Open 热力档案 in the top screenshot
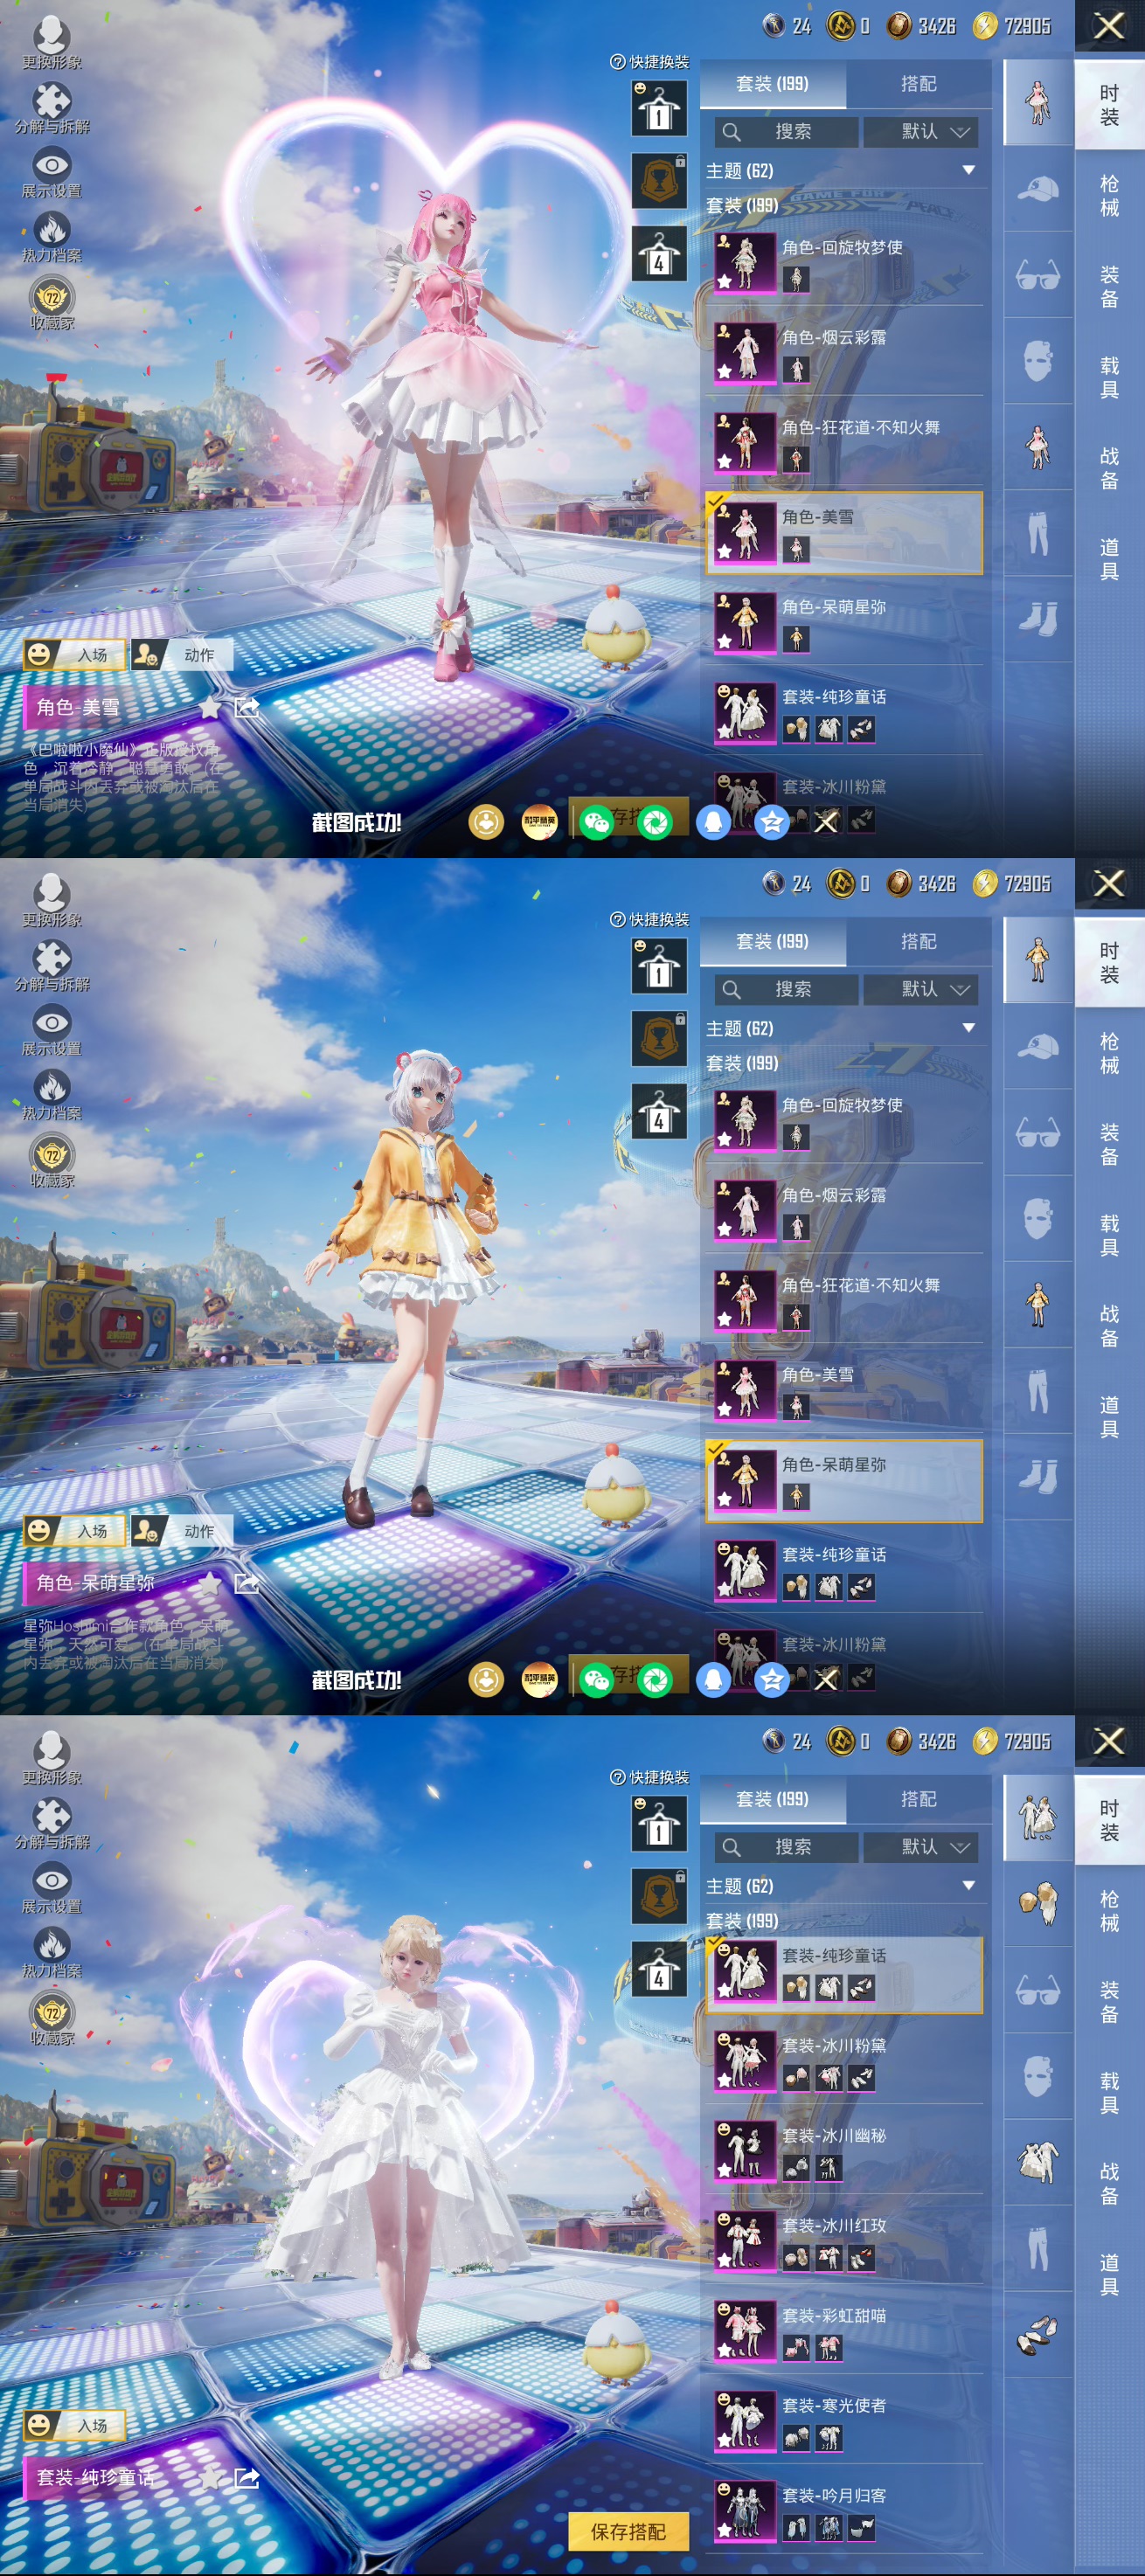Image resolution: width=1145 pixels, height=2576 pixels. (52, 238)
